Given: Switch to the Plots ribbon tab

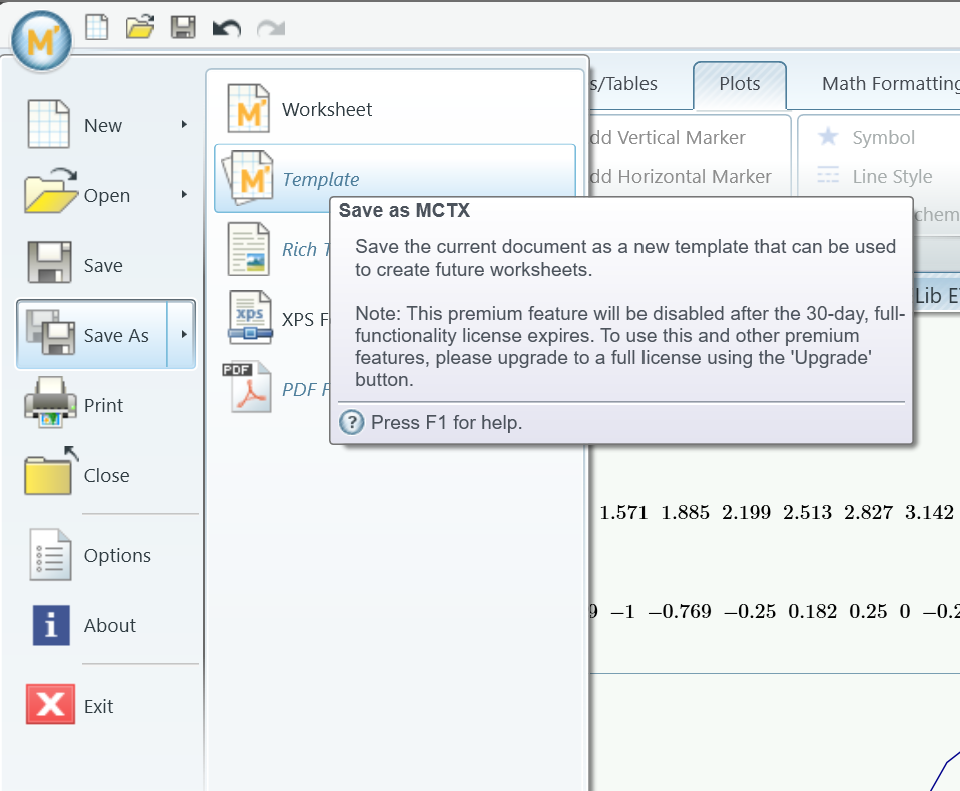Looking at the screenshot, I should coord(739,84).
